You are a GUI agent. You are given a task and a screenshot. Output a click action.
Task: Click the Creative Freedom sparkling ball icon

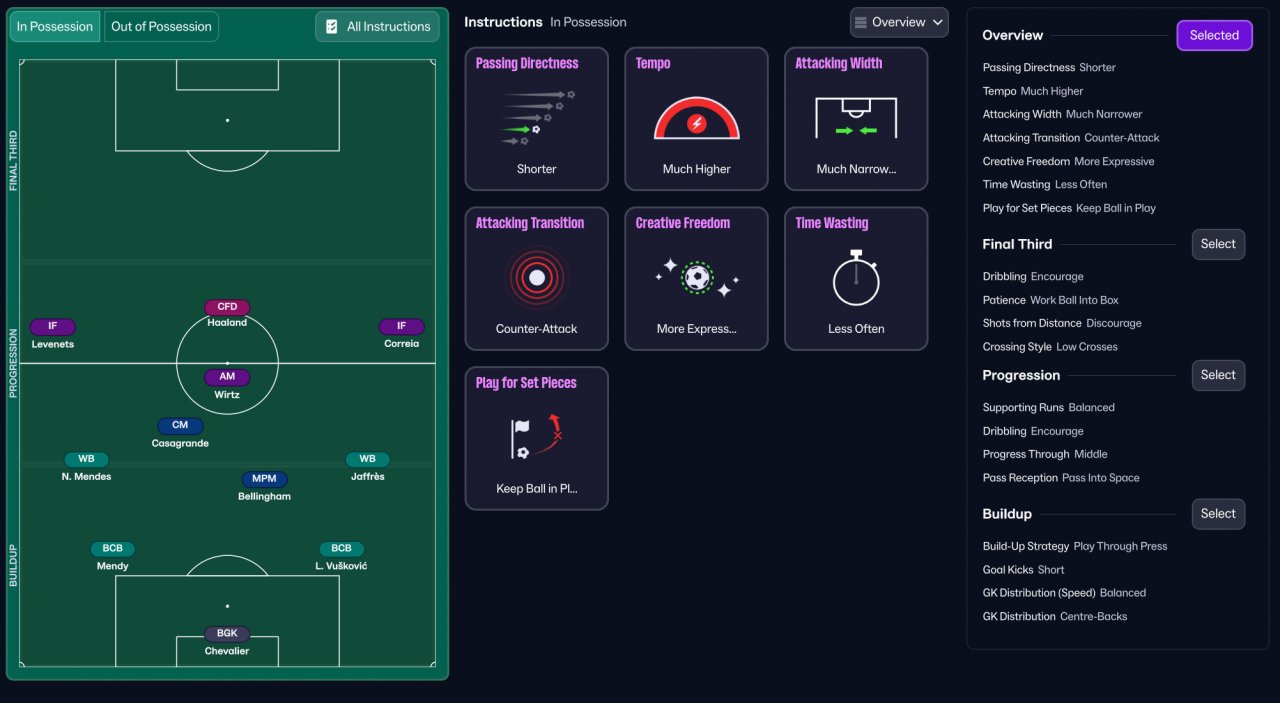coord(697,278)
